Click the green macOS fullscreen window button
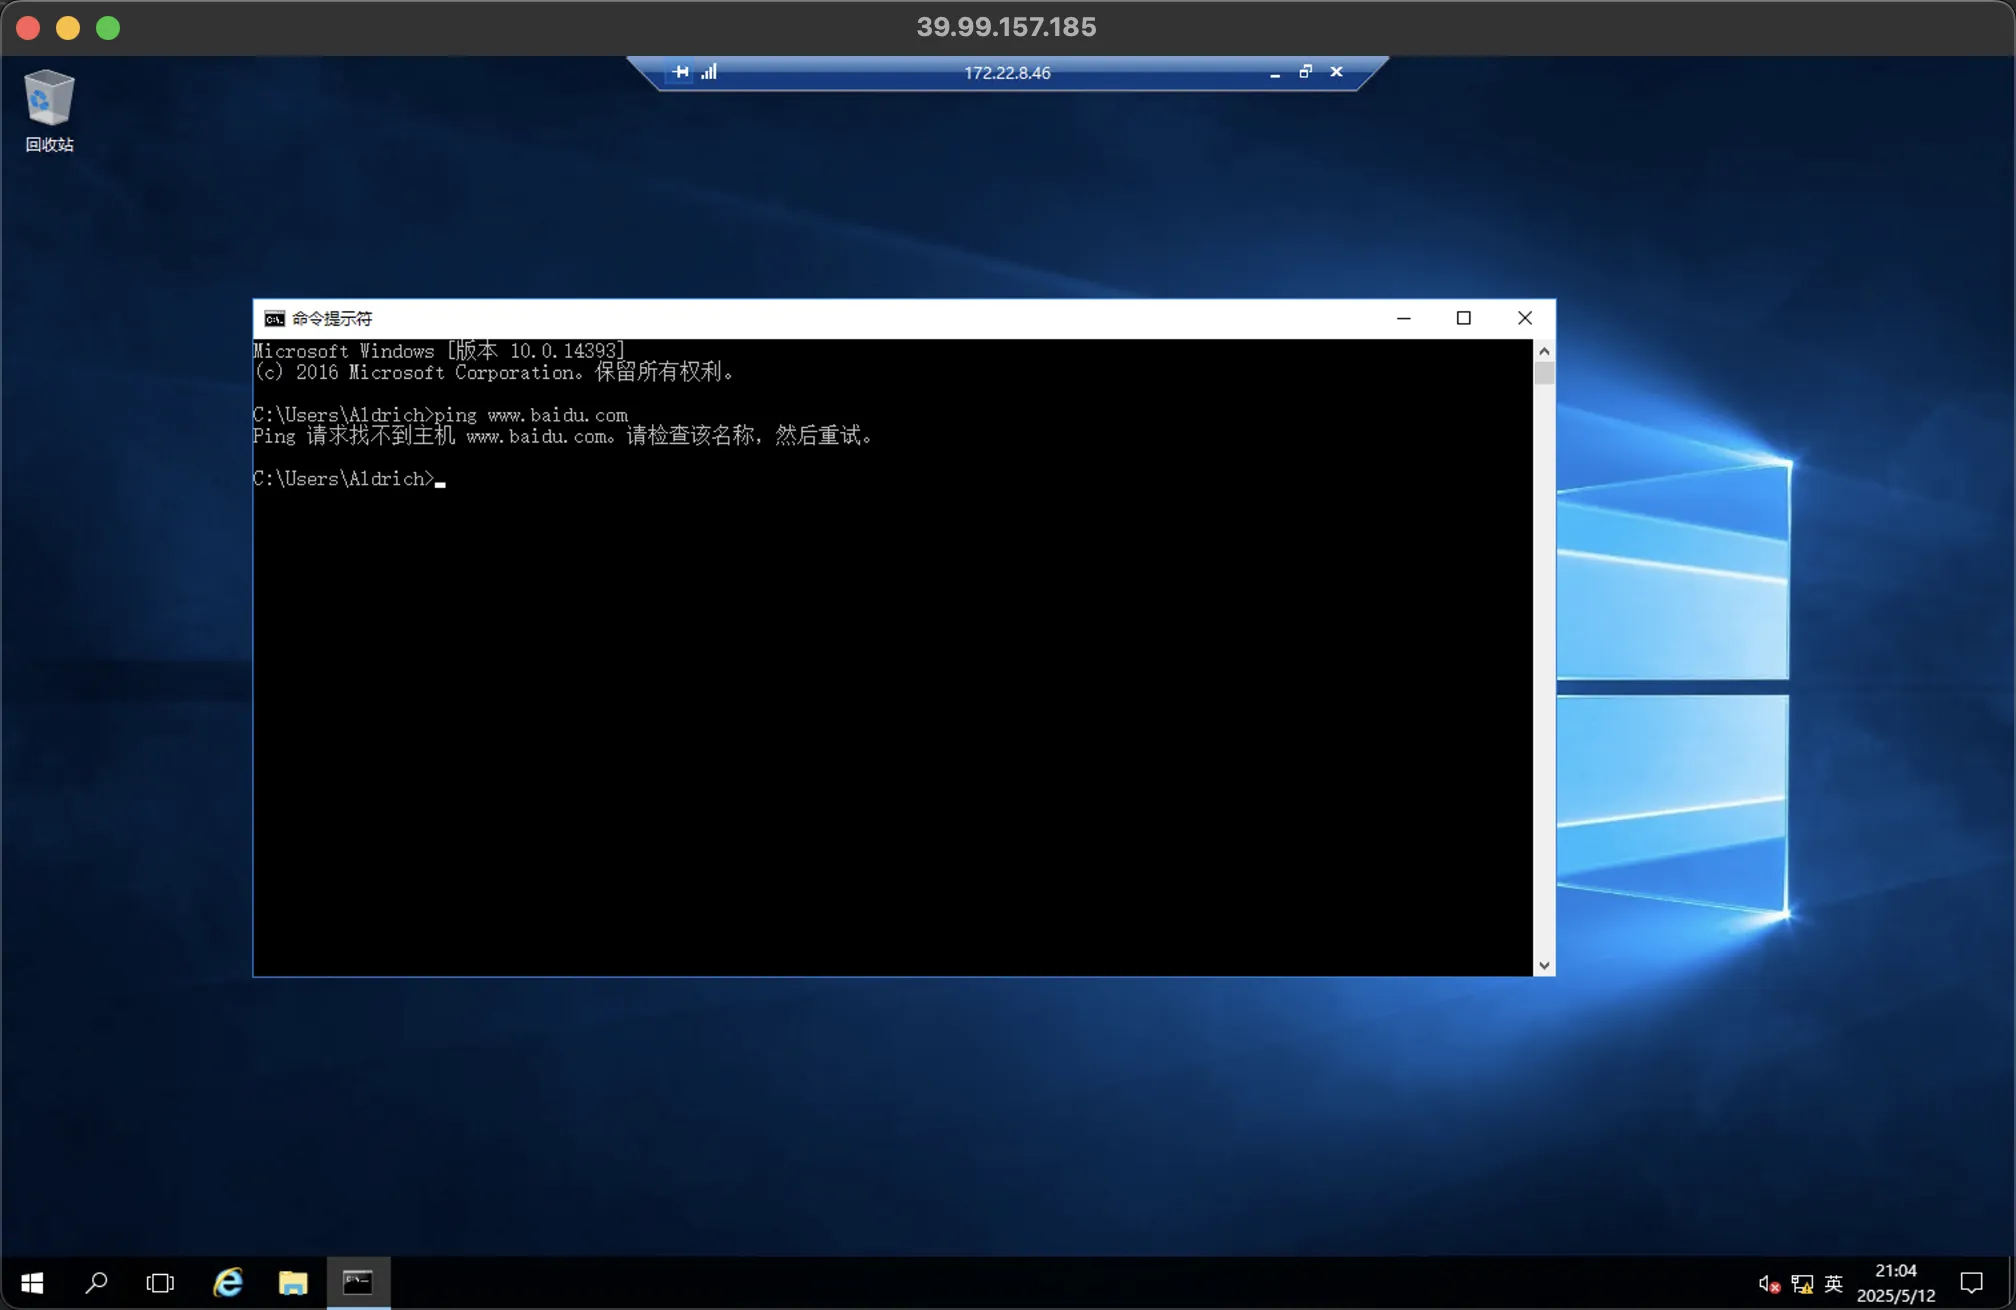 point(108,28)
